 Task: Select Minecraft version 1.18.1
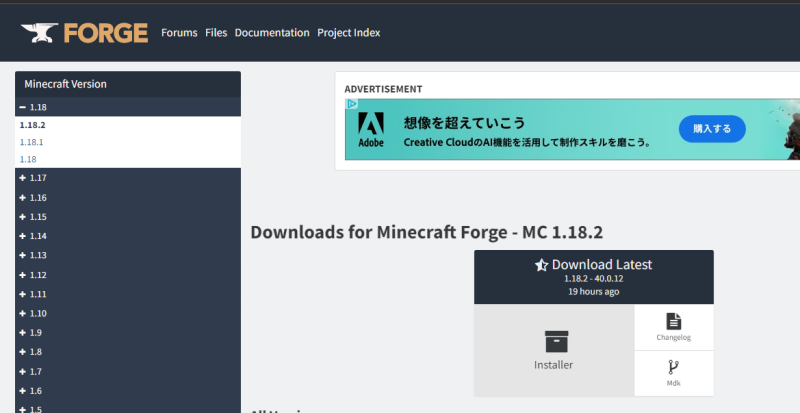pos(31,142)
